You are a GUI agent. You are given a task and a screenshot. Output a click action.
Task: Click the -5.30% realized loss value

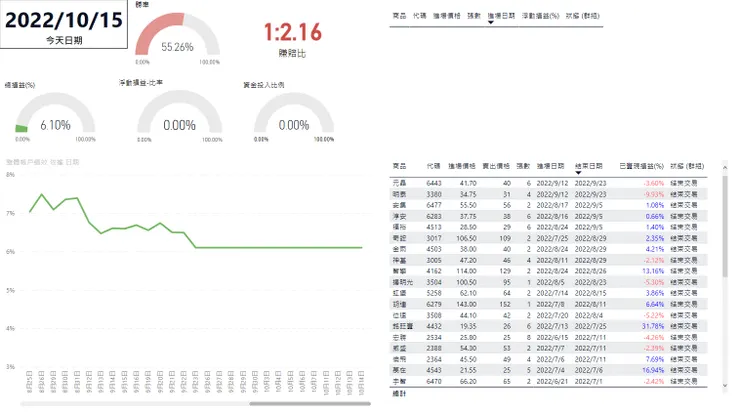pyautogui.click(x=654, y=282)
